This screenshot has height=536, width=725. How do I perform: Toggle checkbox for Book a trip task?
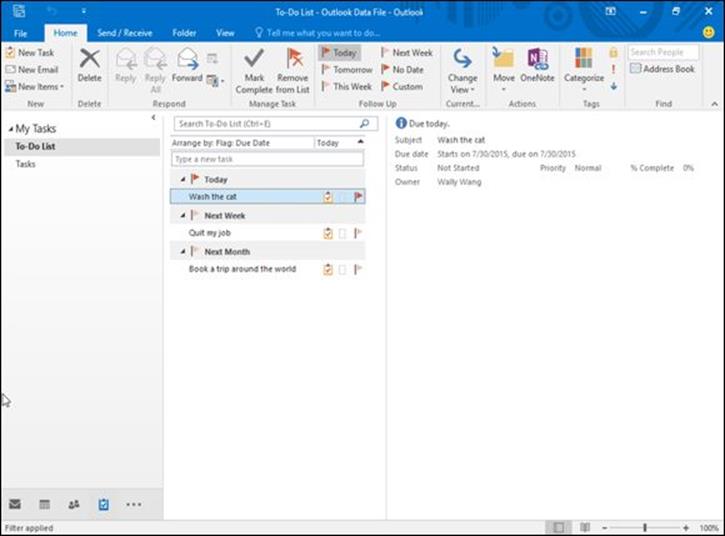(343, 270)
